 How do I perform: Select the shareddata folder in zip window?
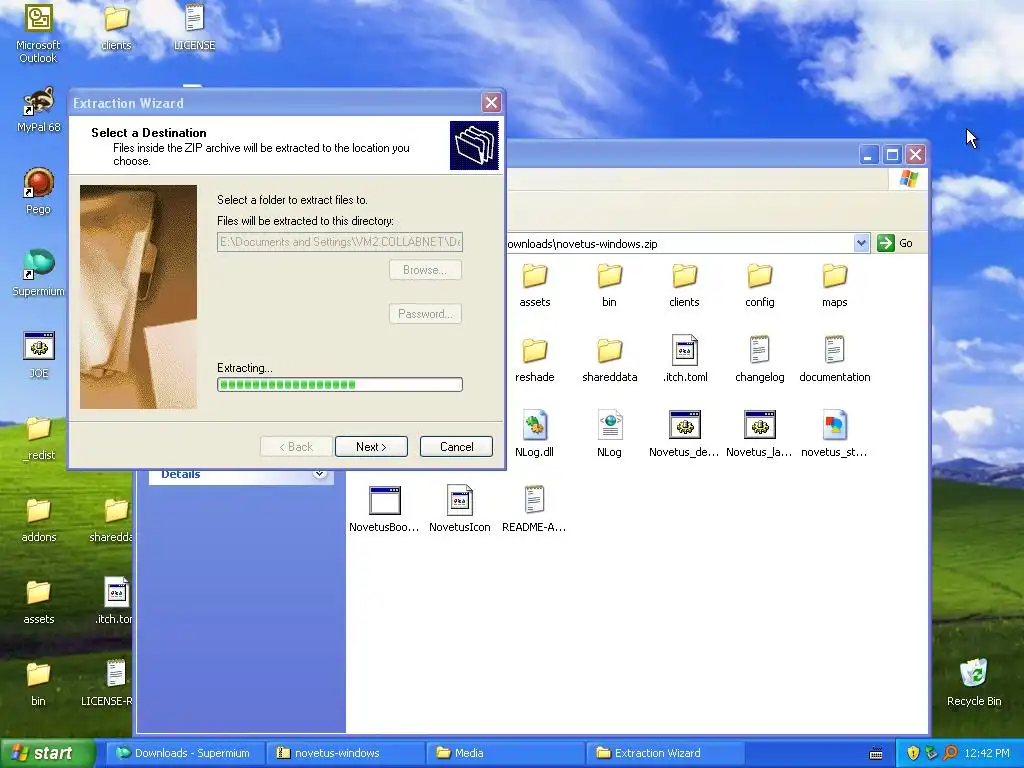point(609,360)
